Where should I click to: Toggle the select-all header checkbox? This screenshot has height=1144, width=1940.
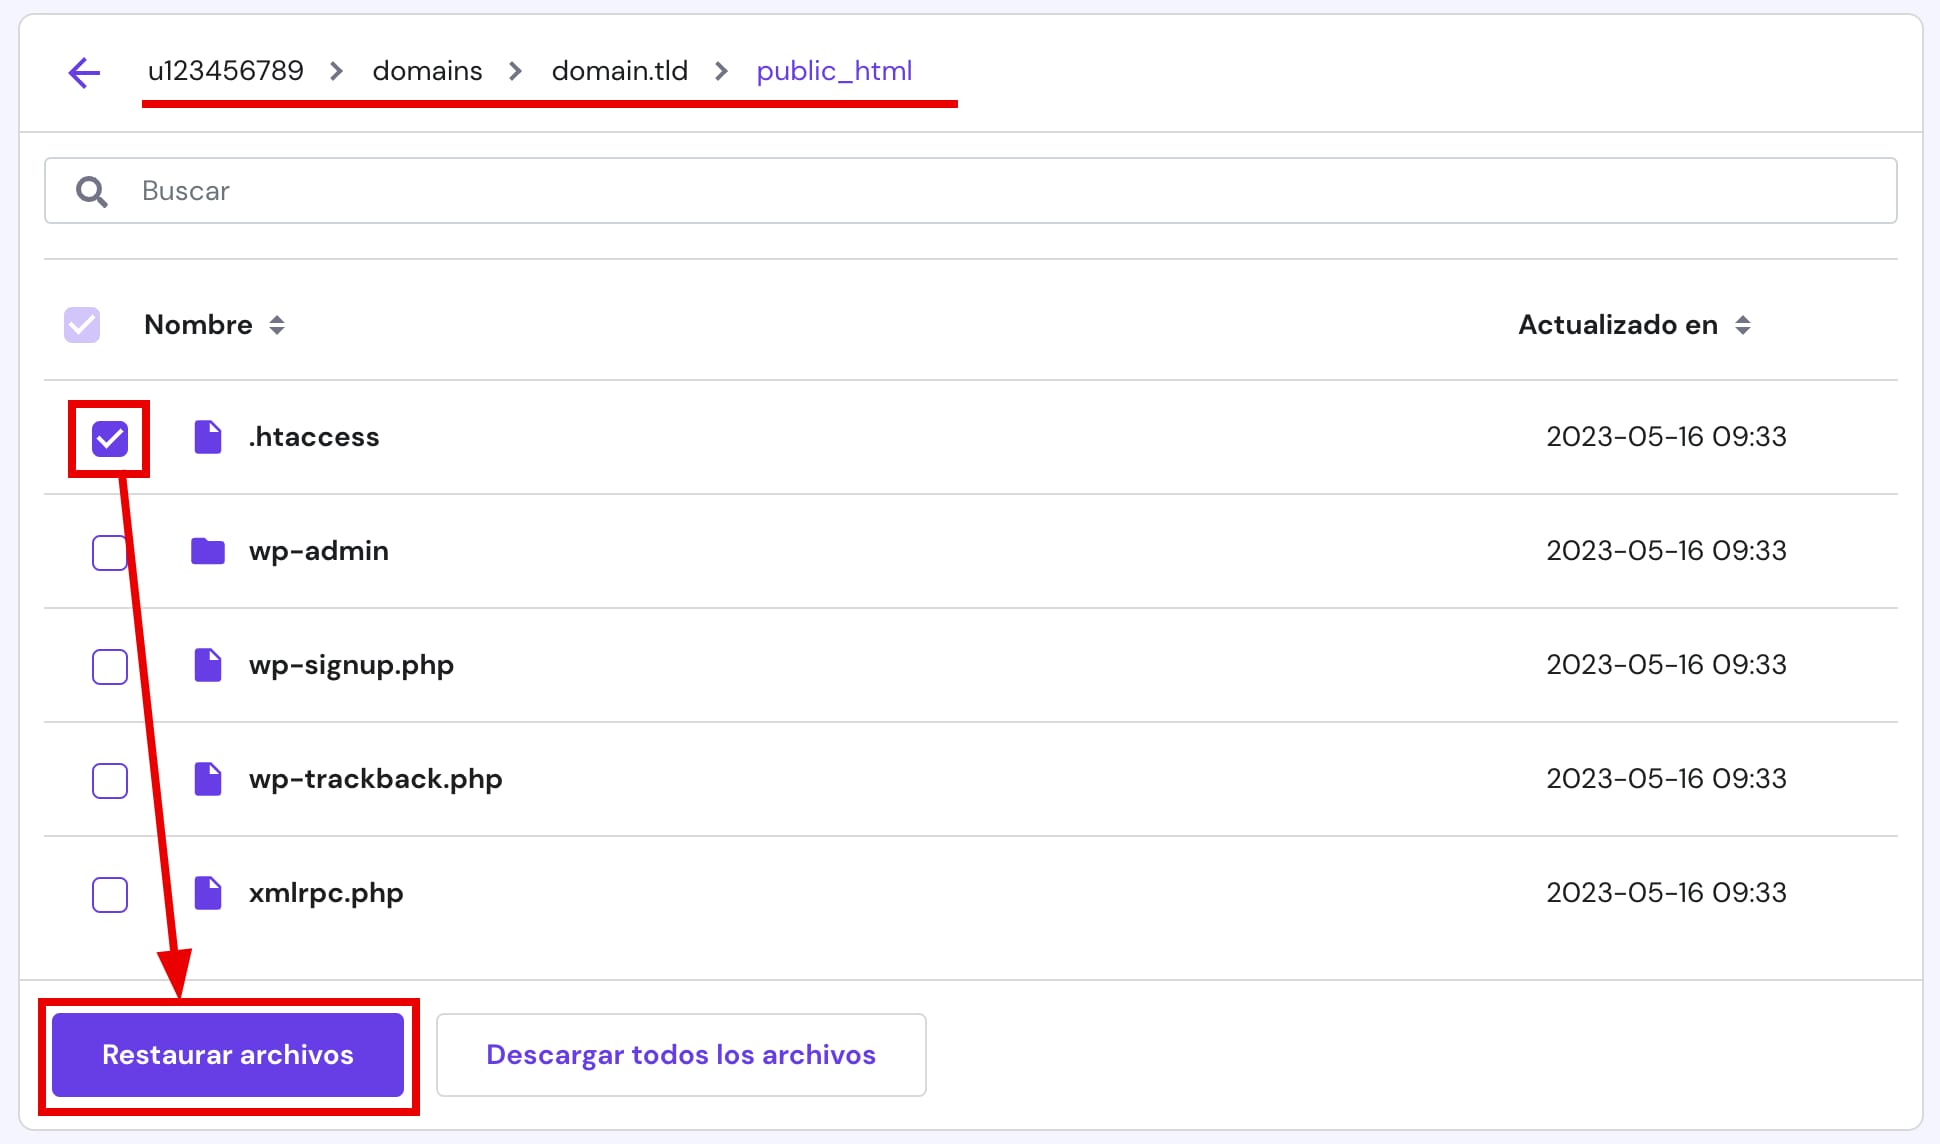pos(82,325)
